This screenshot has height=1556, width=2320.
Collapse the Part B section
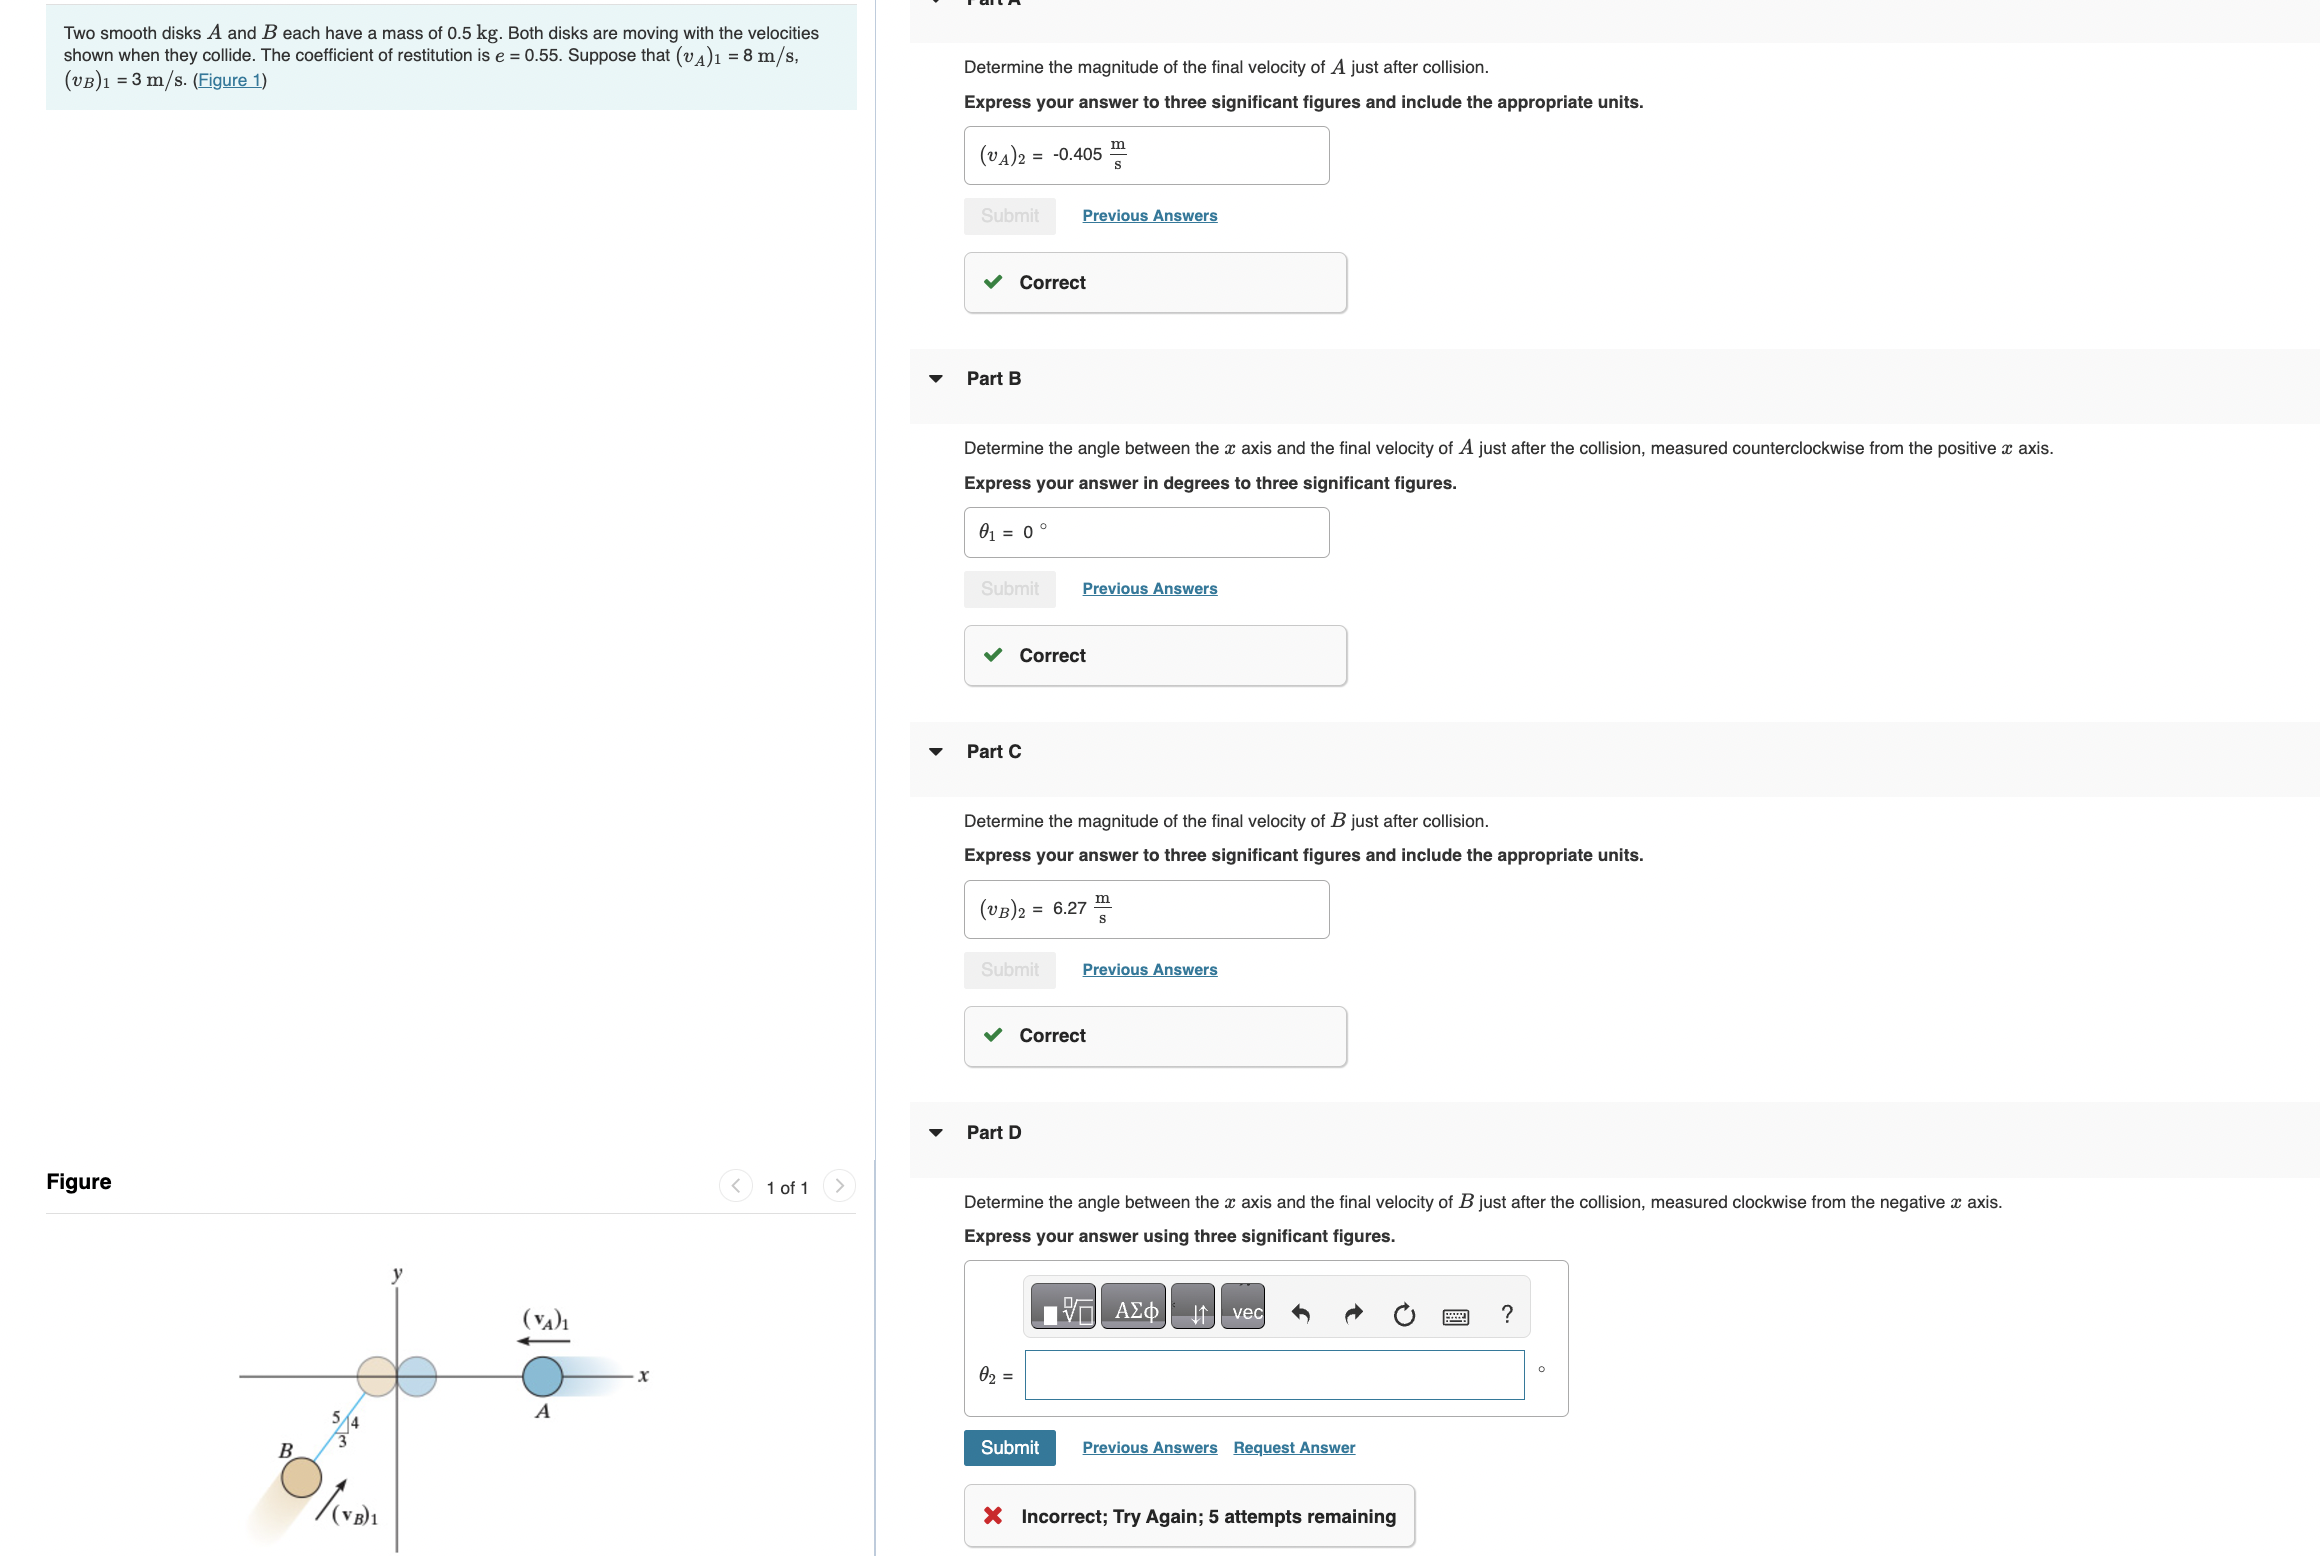coord(935,378)
